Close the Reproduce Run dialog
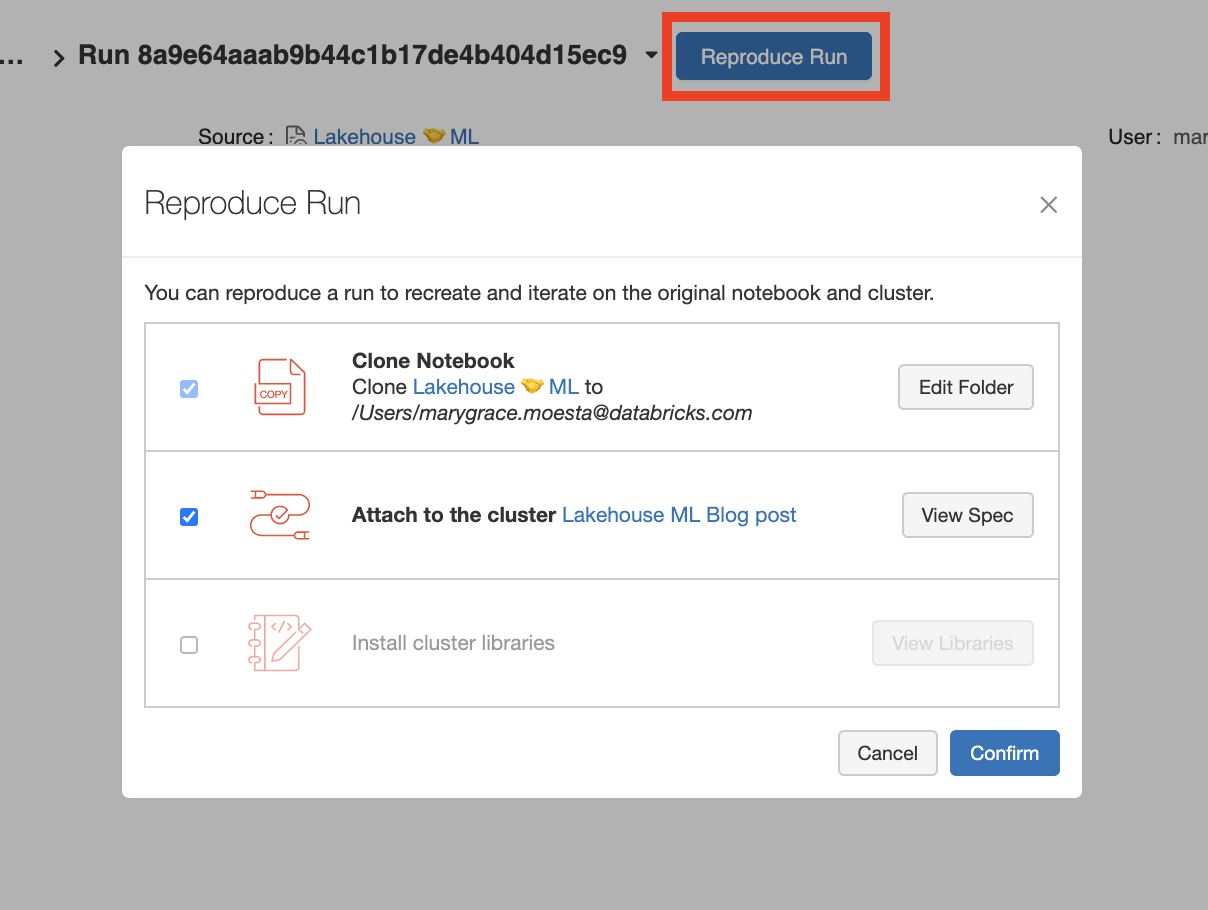The width and height of the screenshot is (1208, 910). pos(1048,205)
